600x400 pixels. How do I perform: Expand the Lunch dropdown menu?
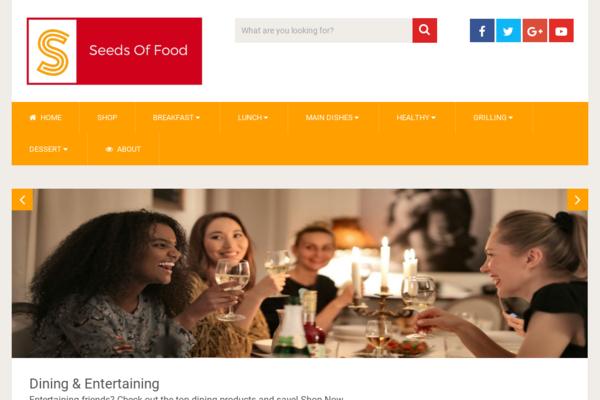[253, 118]
